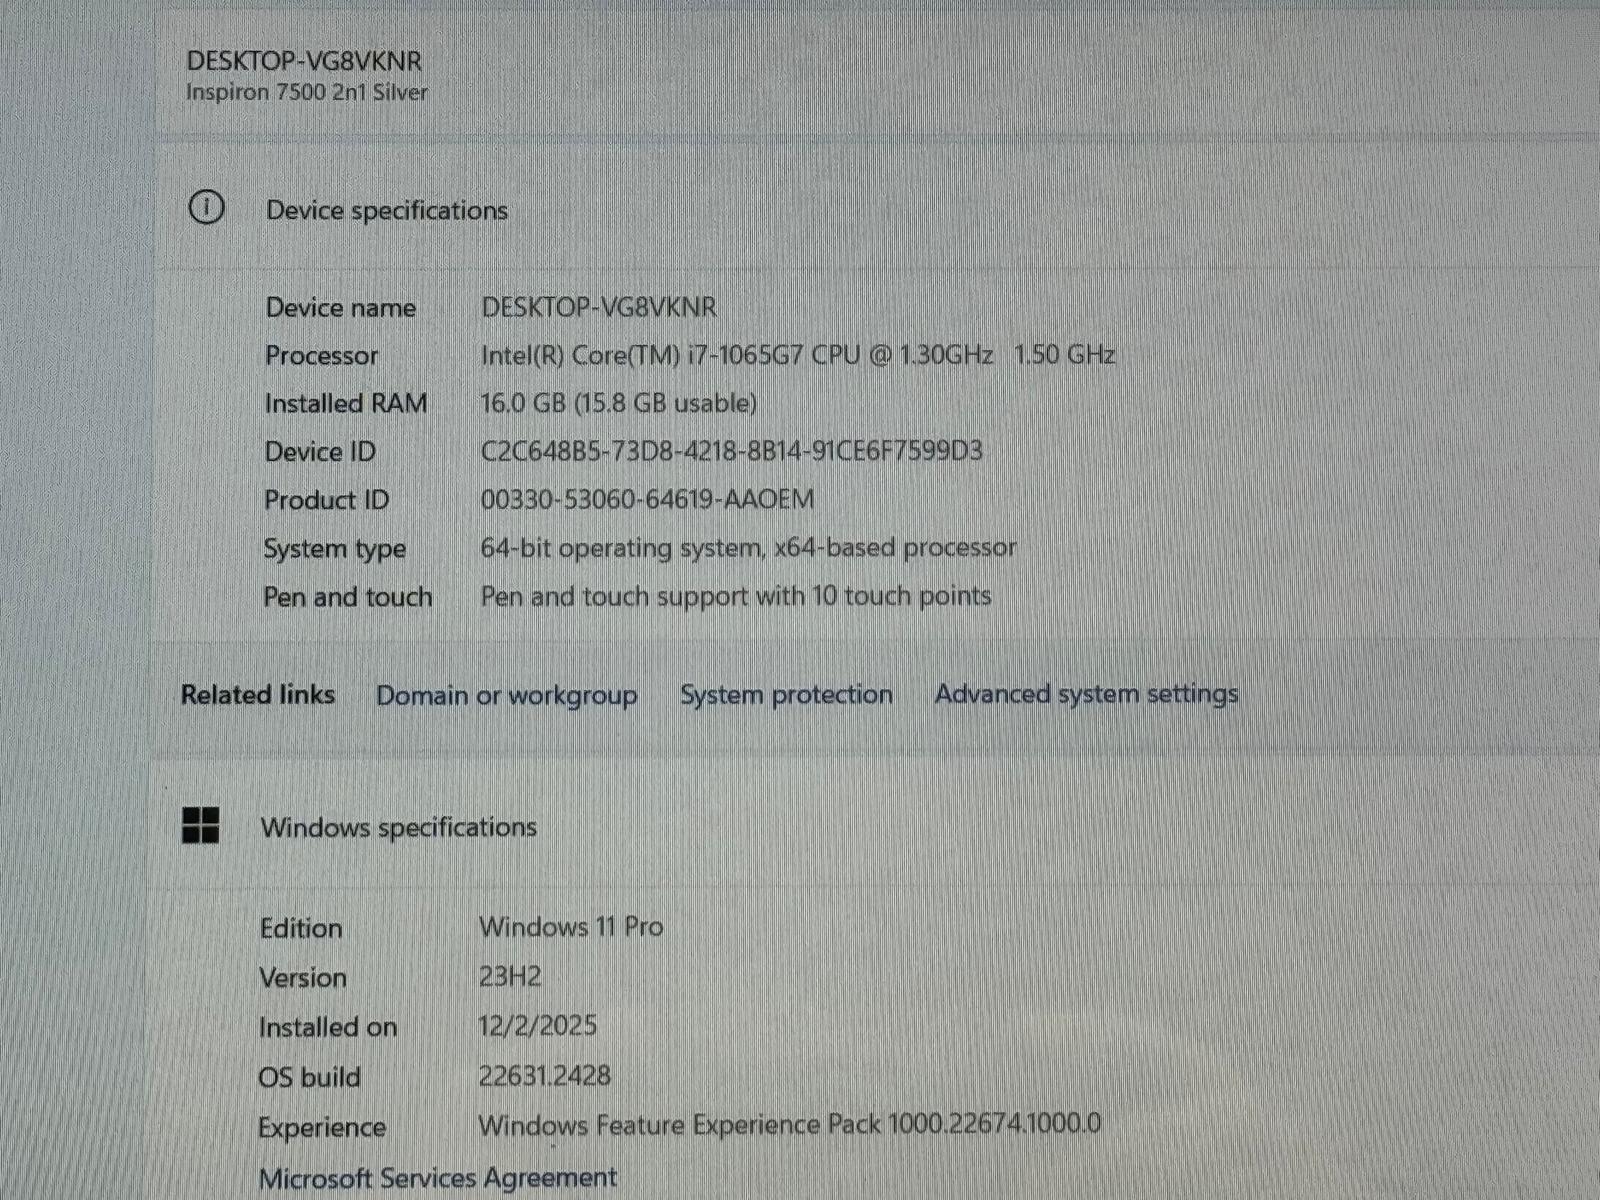
Task: Open Advanced system settings link
Action: pos(1086,694)
